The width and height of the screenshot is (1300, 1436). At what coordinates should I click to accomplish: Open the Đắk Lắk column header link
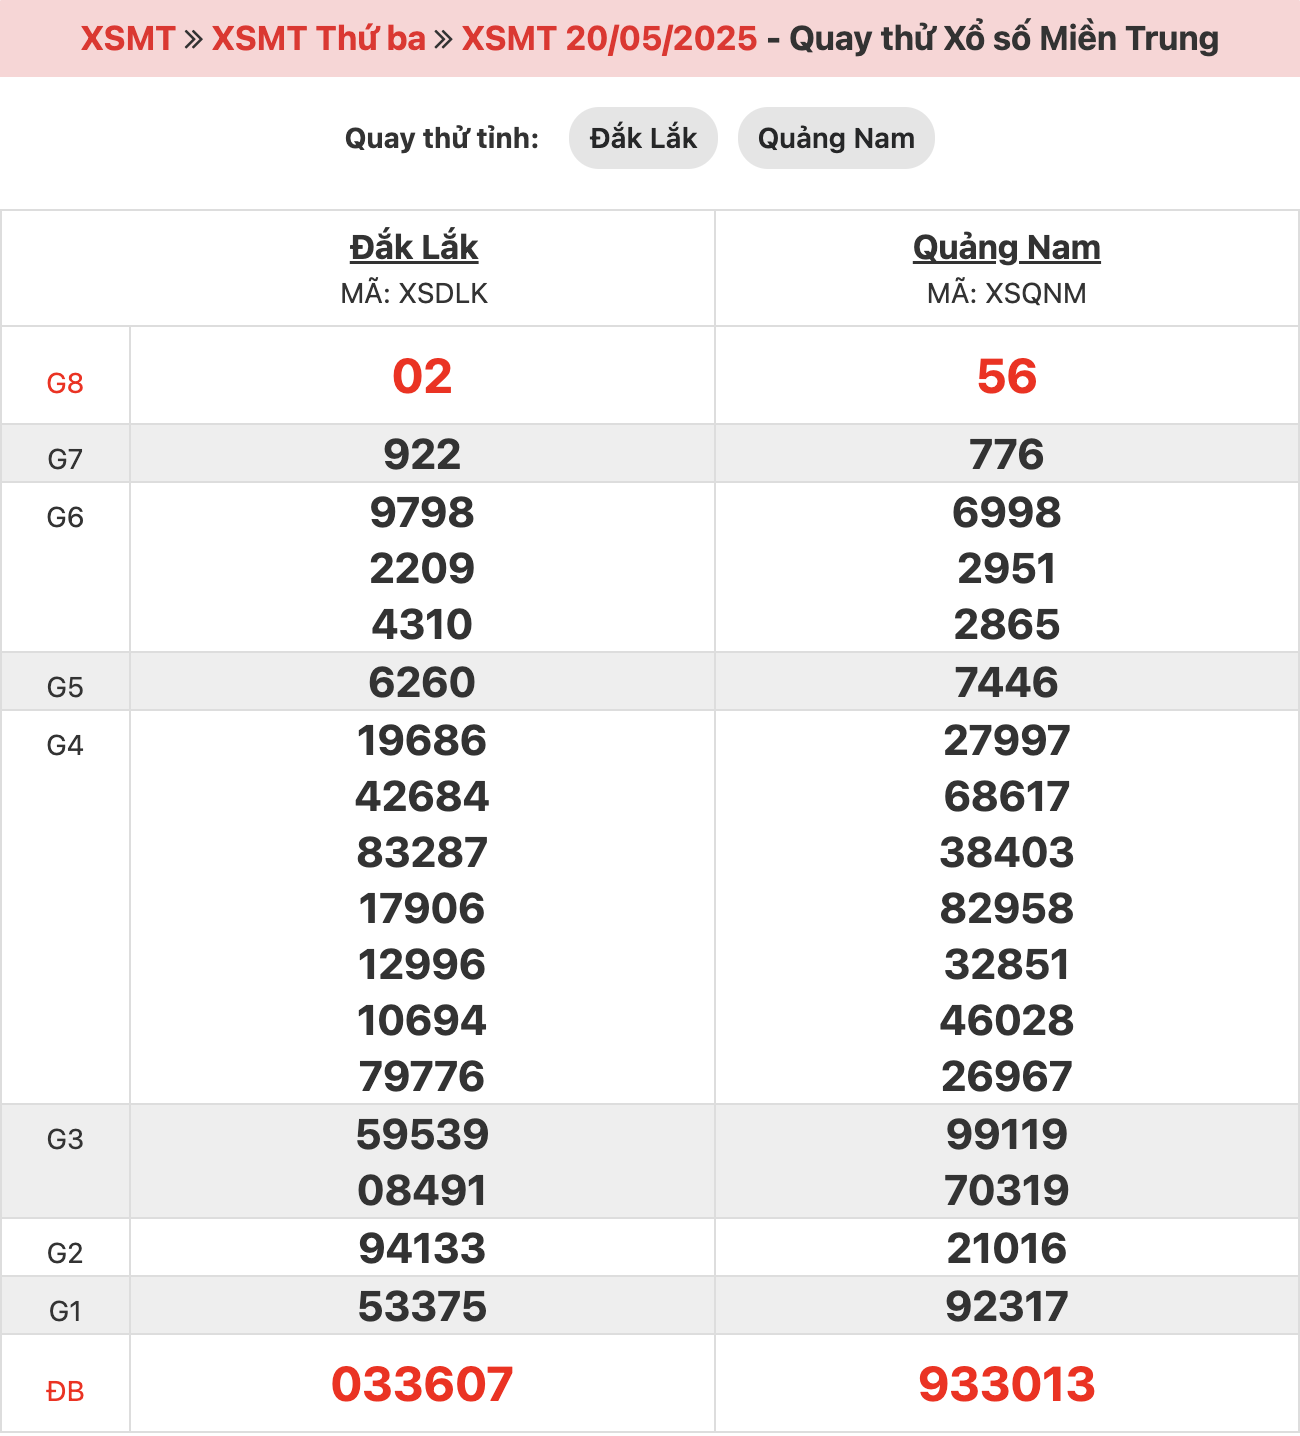click(x=414, y=247)
